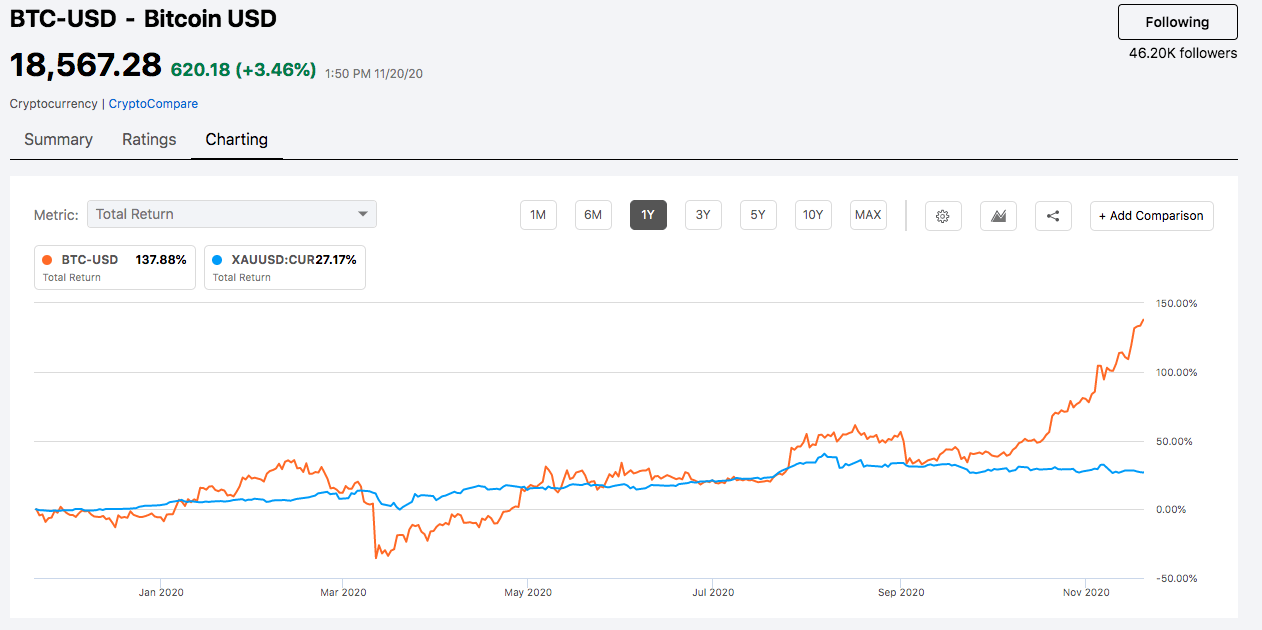Click the 1:50 PM 11/20/20 timestamp

click(374, 73)
